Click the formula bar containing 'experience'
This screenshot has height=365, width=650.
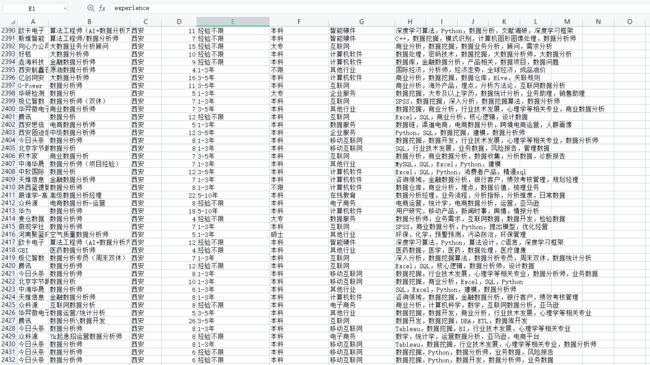pyautogui.click(x=379, y=8)
